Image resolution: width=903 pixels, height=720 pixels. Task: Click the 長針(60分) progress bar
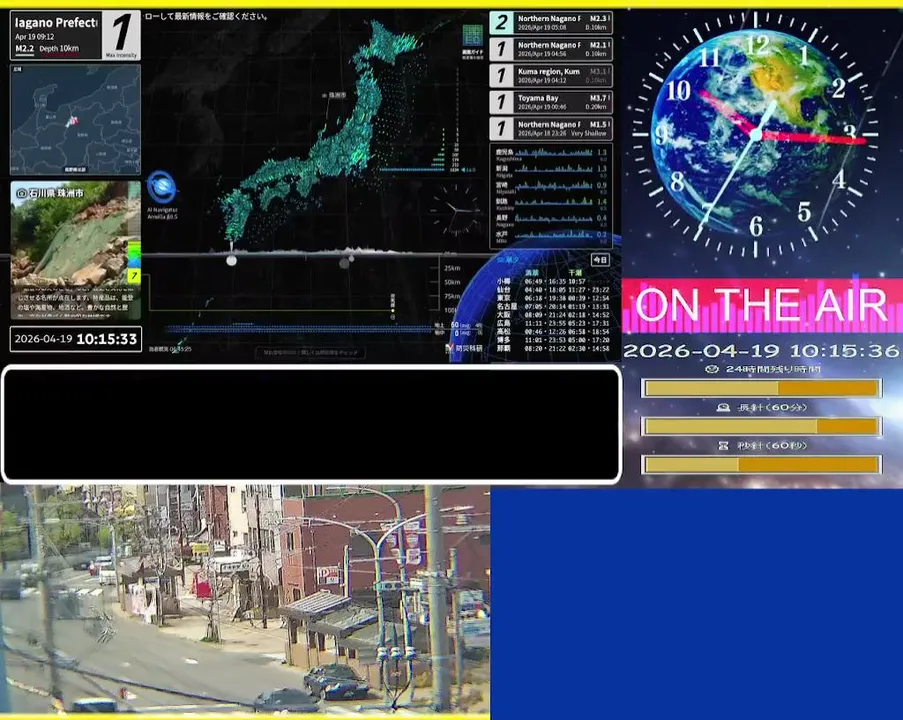761,426
